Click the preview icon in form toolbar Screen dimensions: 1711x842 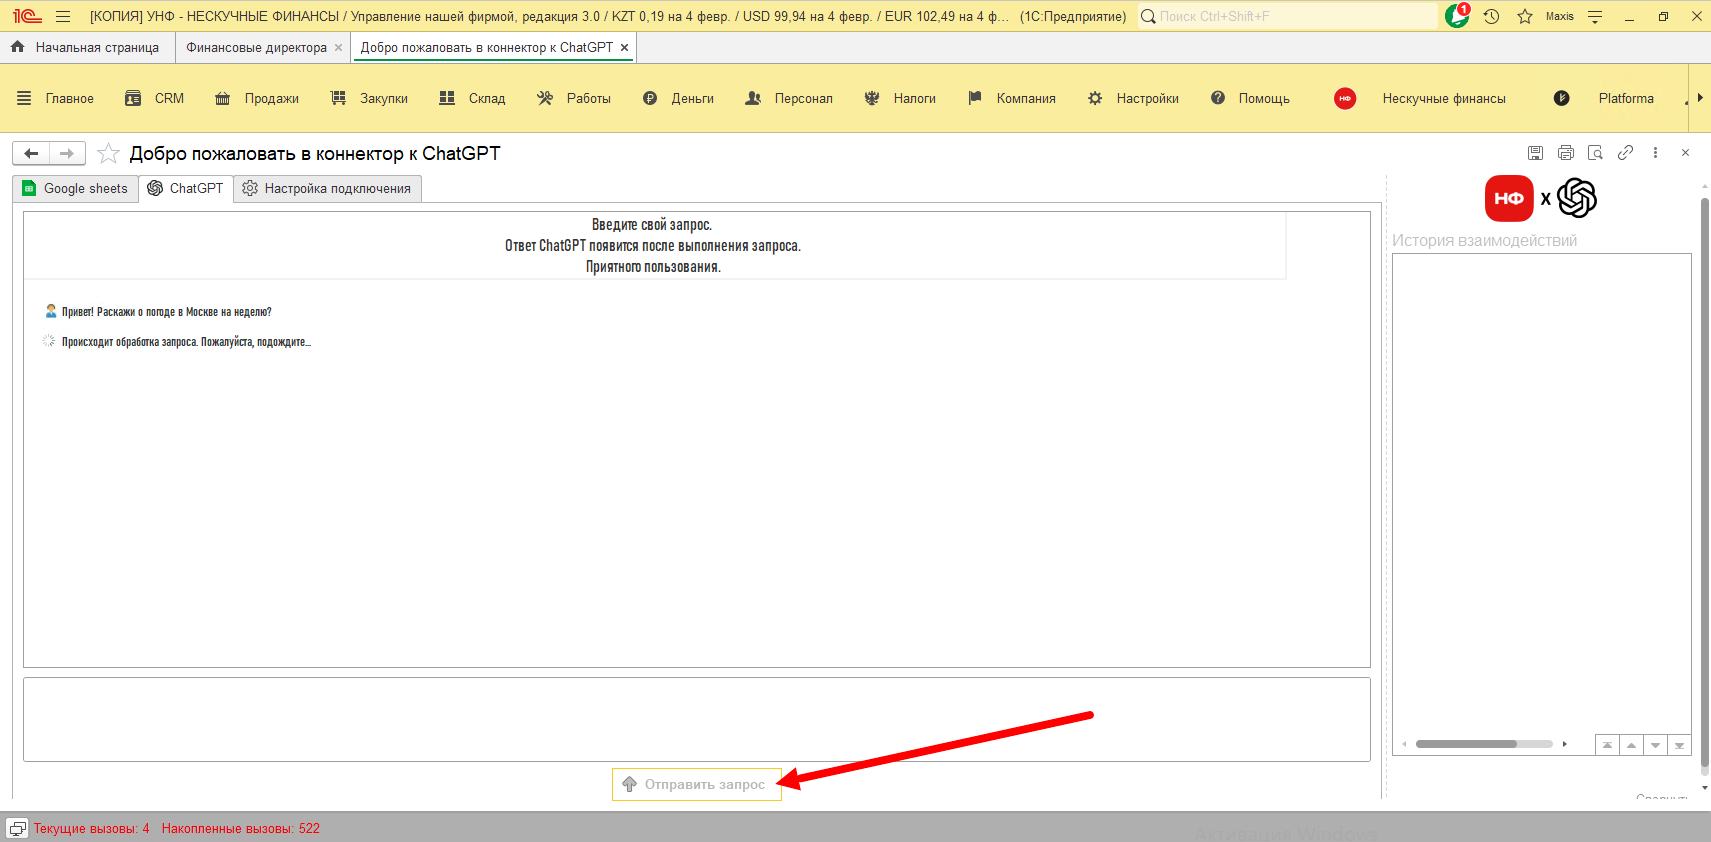(x=1595, y=153)
